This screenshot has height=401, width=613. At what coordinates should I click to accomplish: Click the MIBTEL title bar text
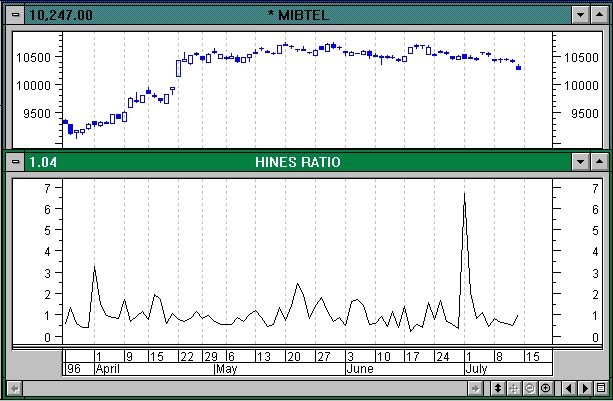[x=298, y=15]
